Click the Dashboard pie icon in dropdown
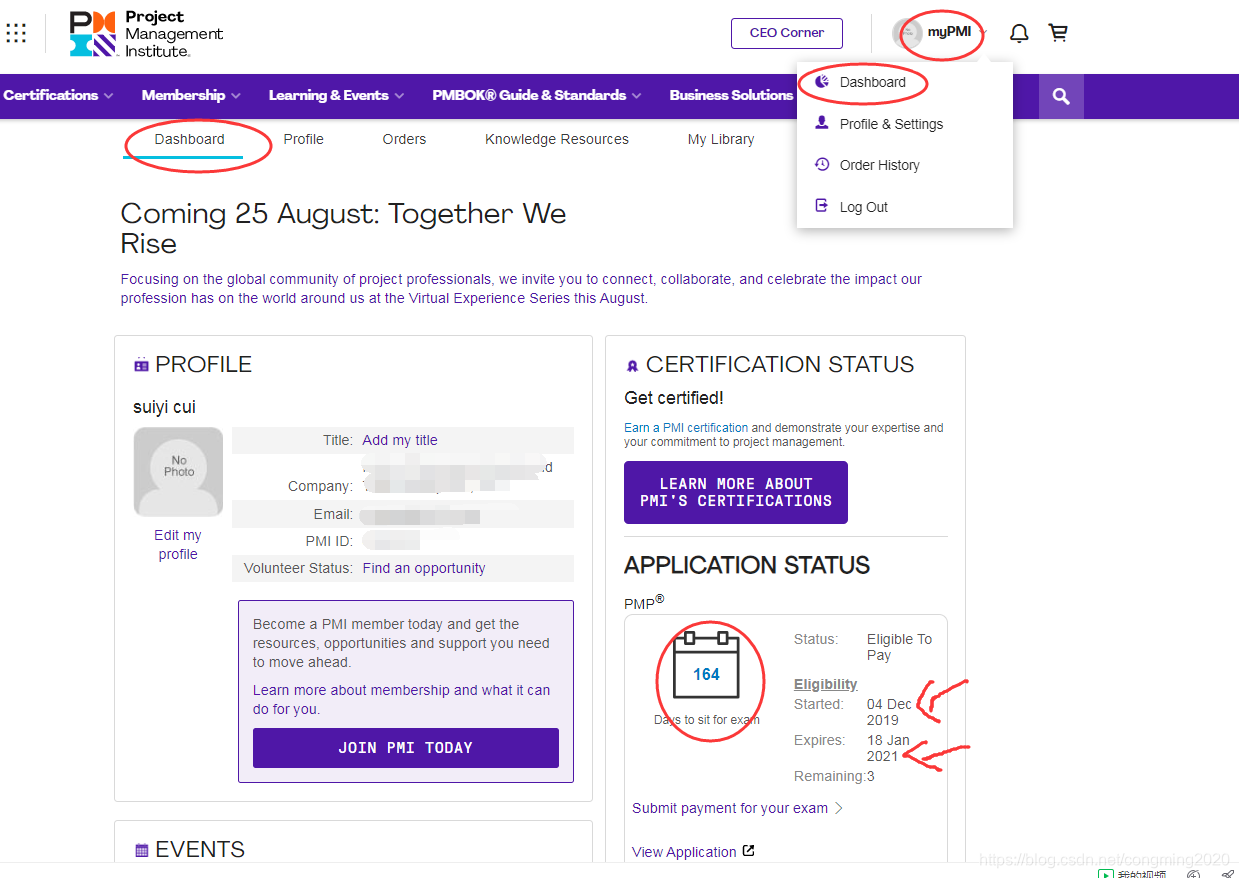1239x878 pixels. coord(822,82)
